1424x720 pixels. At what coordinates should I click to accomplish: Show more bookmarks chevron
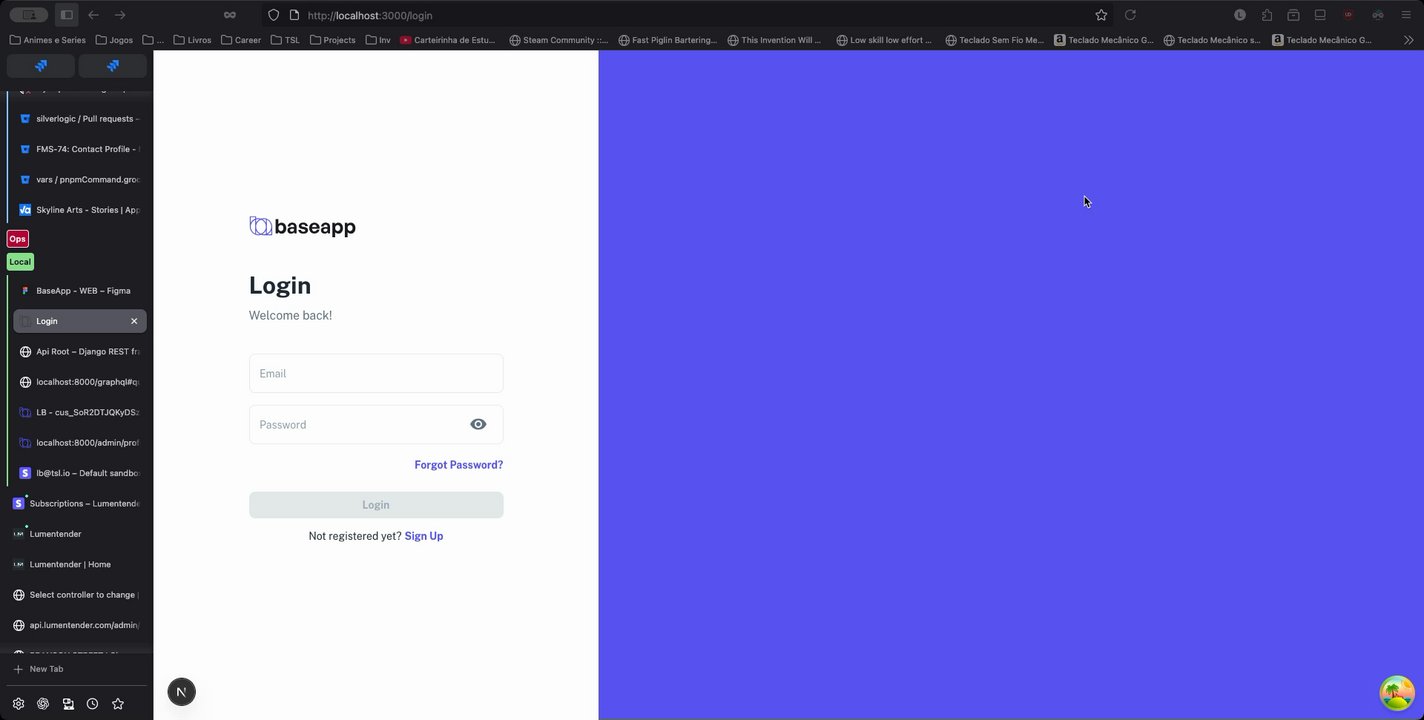pos(1409,40)
